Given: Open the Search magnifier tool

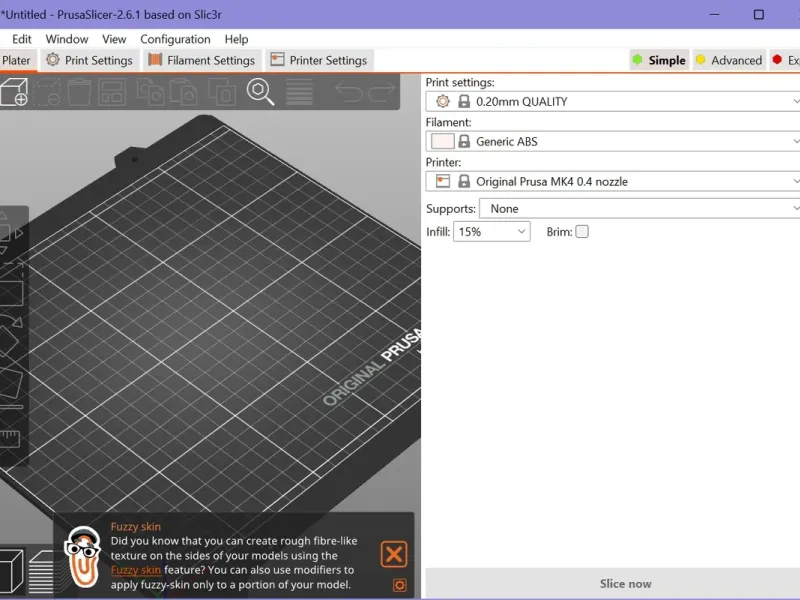Looking at the screenshot, I should coord(260,92).
